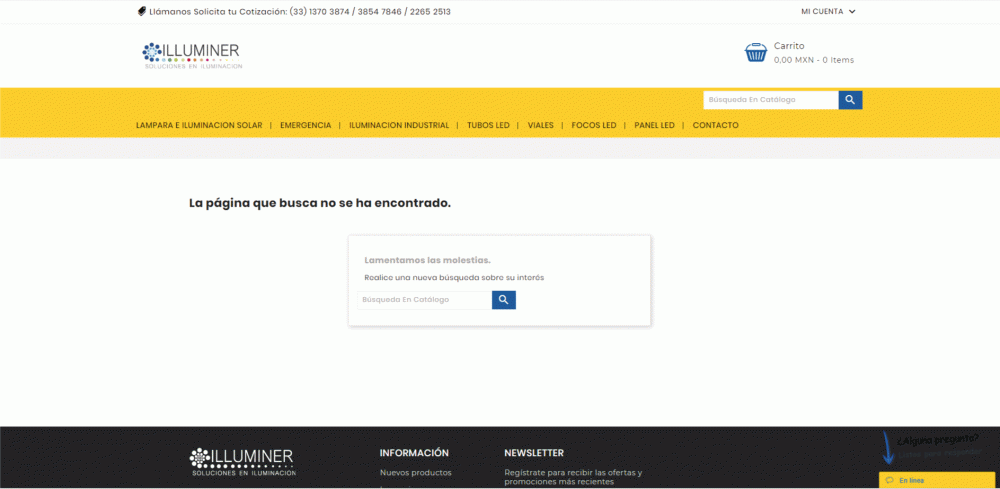Open Nuevos productos footer link

[416, 472]
